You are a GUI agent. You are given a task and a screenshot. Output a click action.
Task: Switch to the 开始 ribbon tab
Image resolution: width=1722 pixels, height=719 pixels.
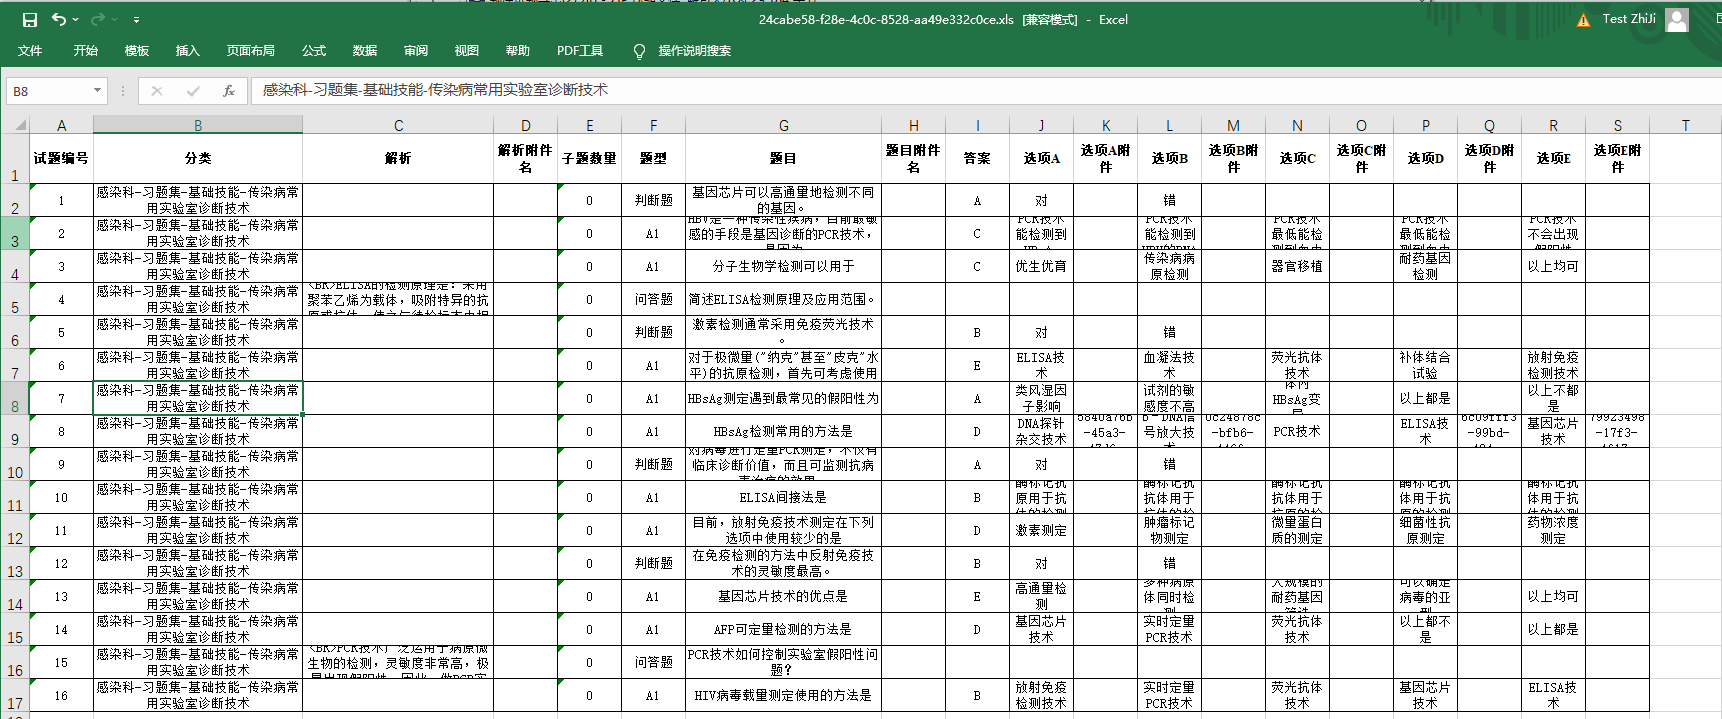point(86,51)
